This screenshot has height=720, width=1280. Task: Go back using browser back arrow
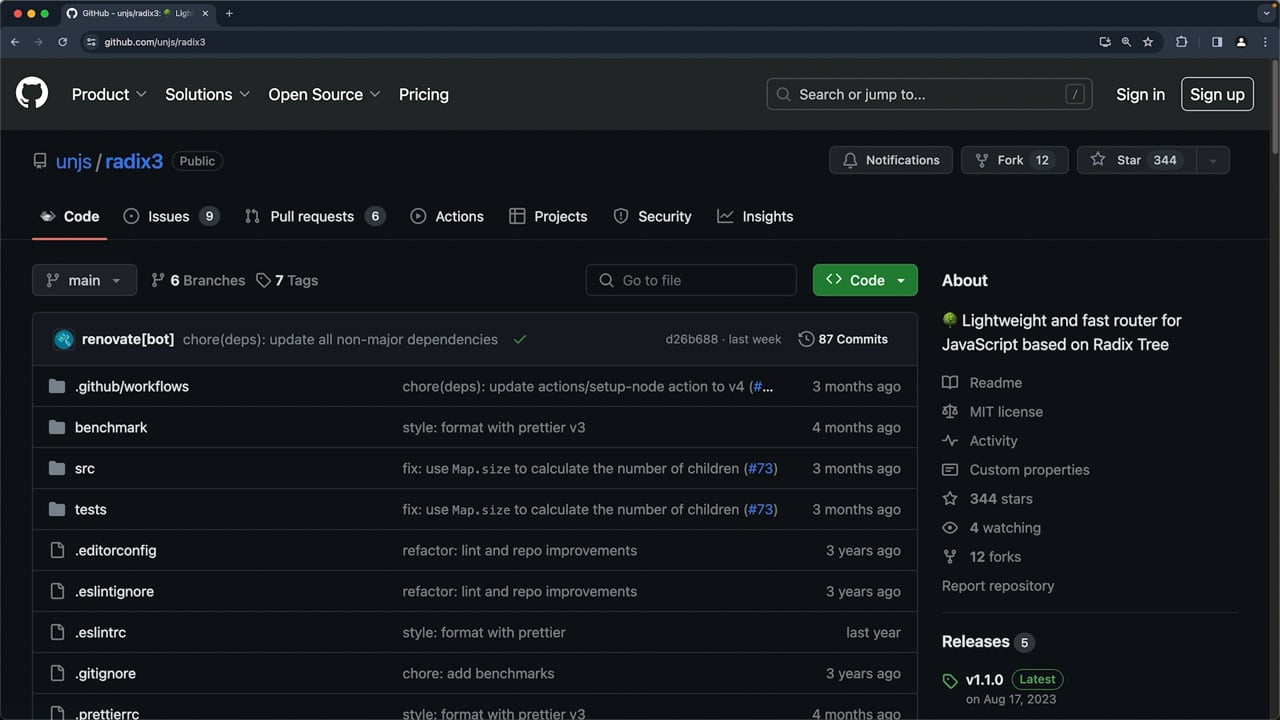coord(15,42)
